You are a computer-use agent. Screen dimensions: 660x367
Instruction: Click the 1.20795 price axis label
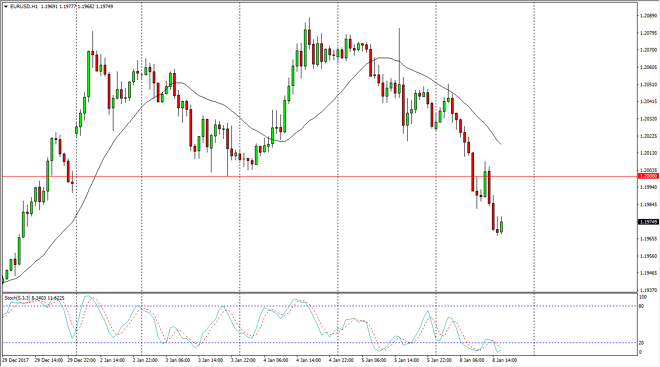[x=648, y=33]
